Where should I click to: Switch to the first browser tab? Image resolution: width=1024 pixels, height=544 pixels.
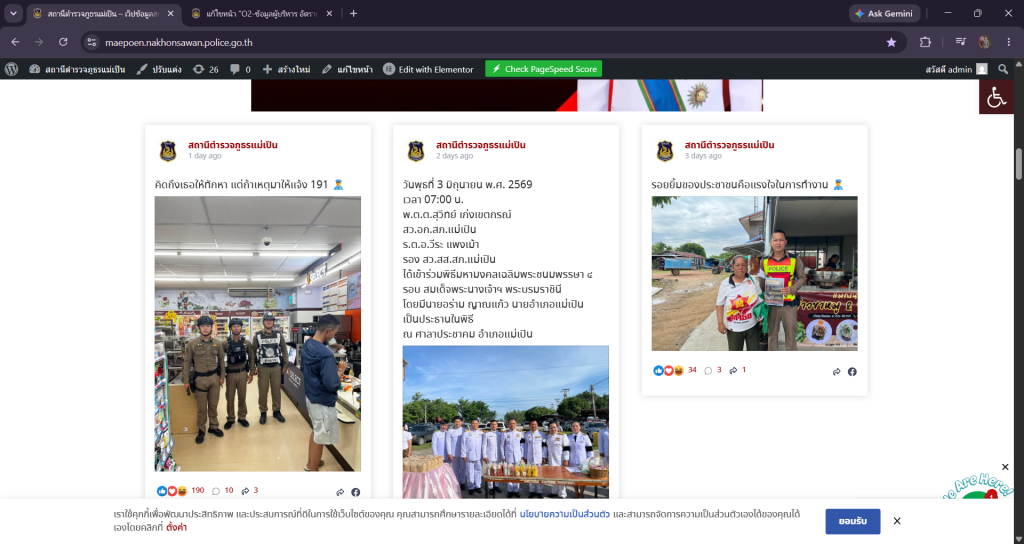pos(104,13)
